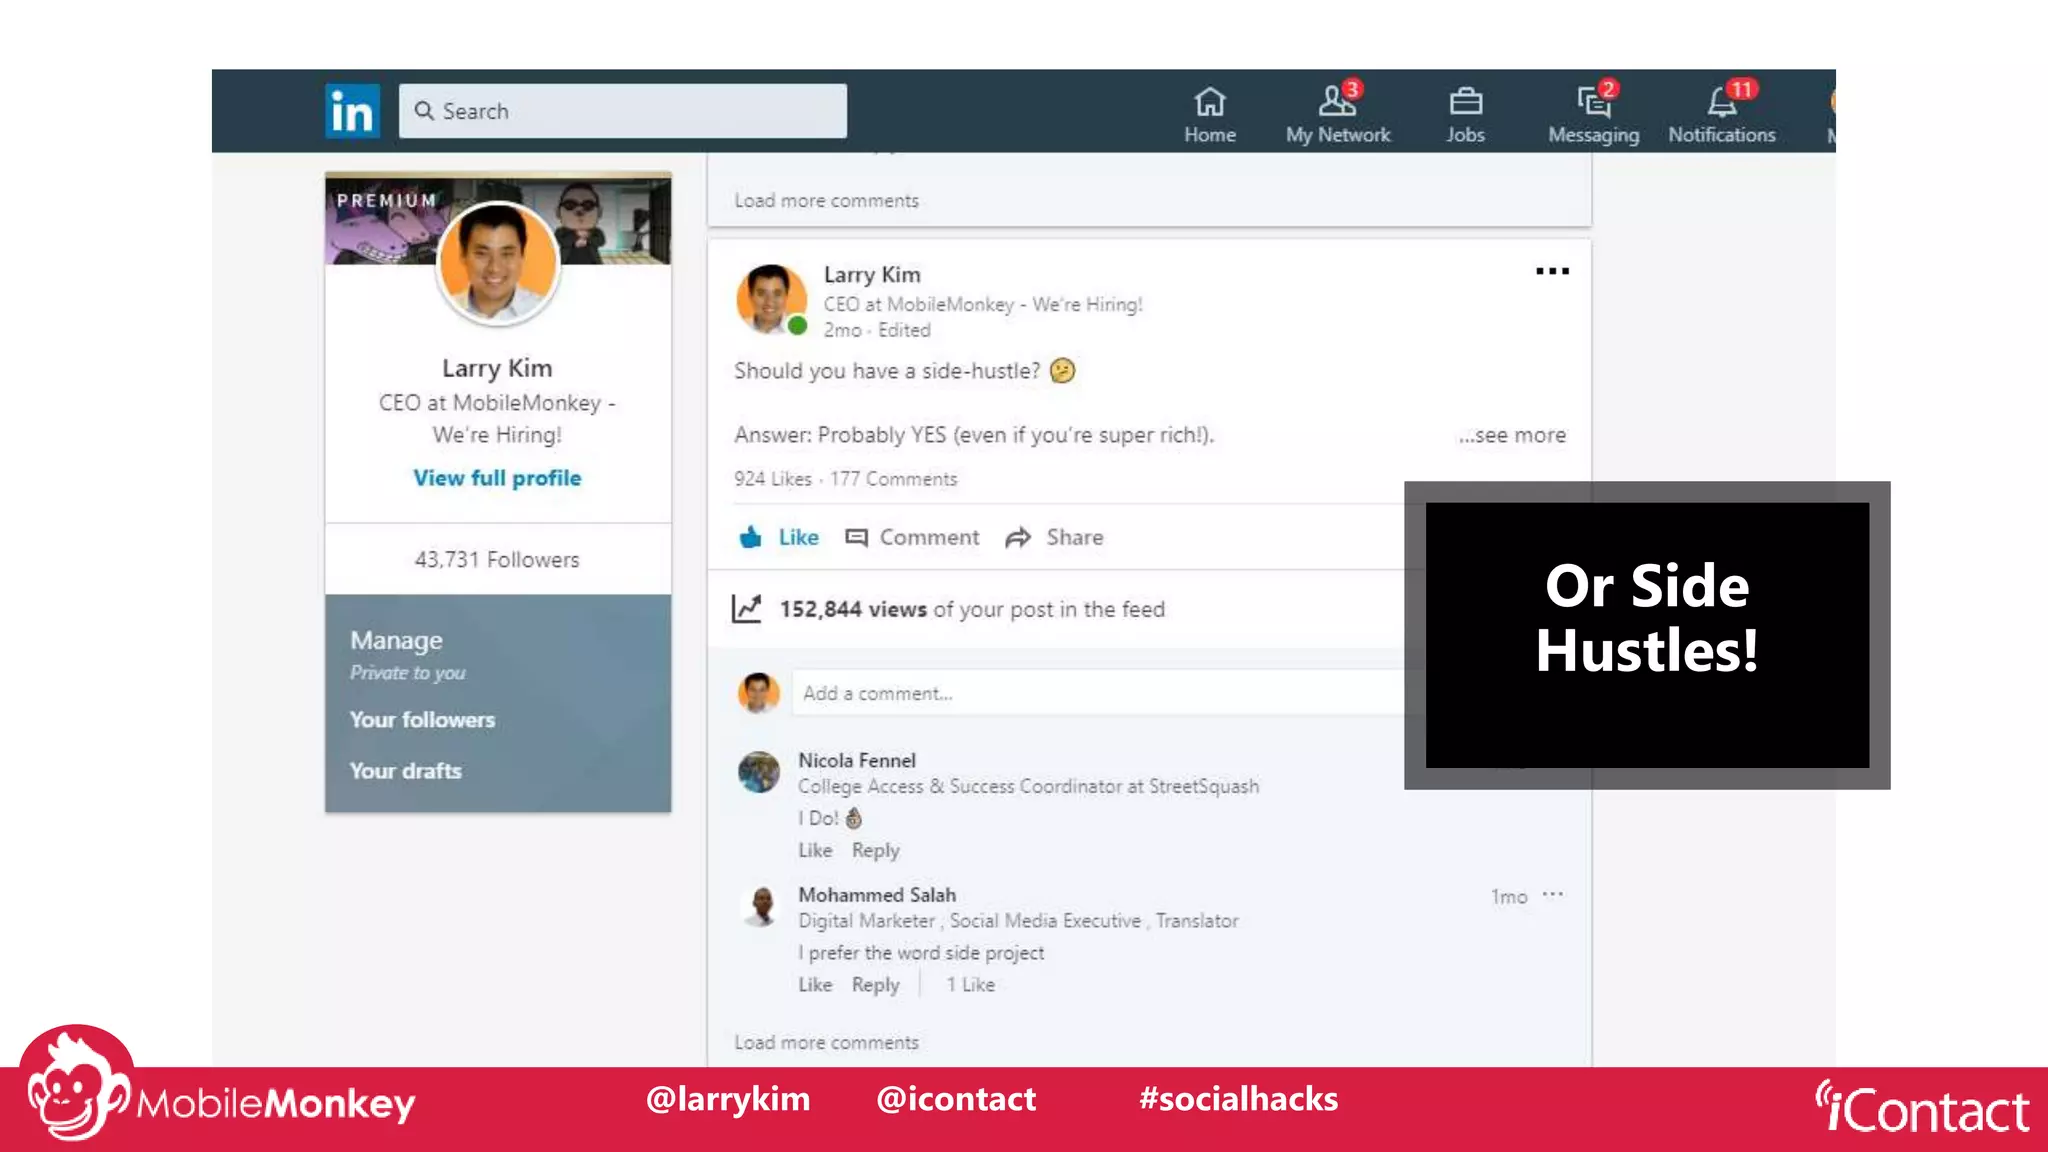Click View full profile link
Viewport: 2048px width, 1152px height.
(x=497, y=478)
